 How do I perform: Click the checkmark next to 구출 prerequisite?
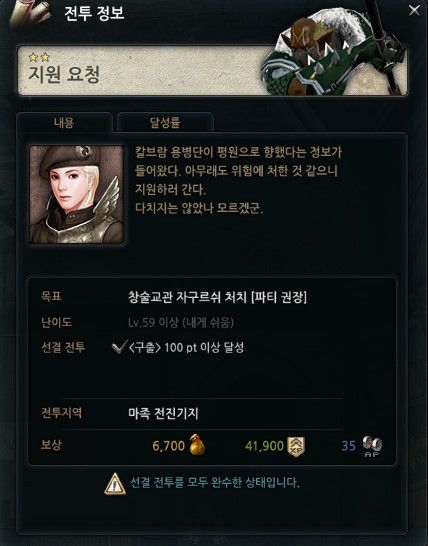pyautogui.click(x=119, y=347)
